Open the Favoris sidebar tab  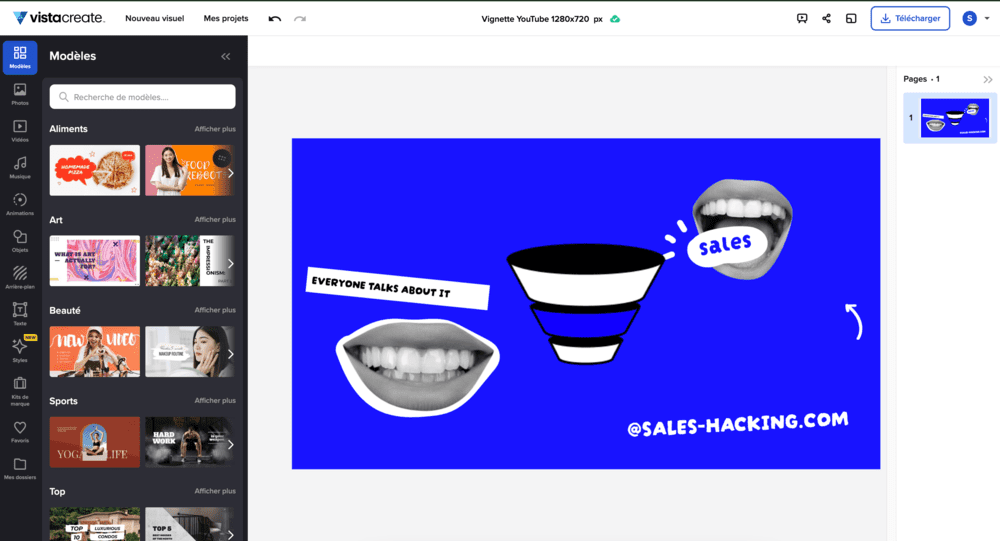point(20,432)
